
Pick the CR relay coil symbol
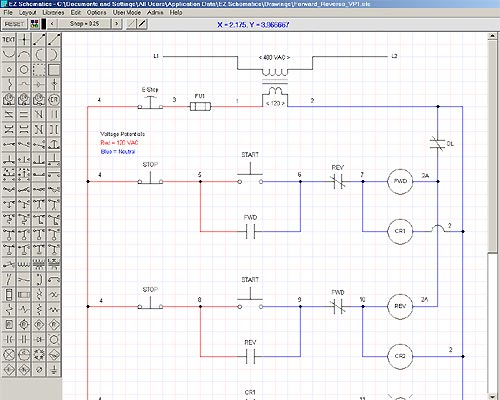54,100
